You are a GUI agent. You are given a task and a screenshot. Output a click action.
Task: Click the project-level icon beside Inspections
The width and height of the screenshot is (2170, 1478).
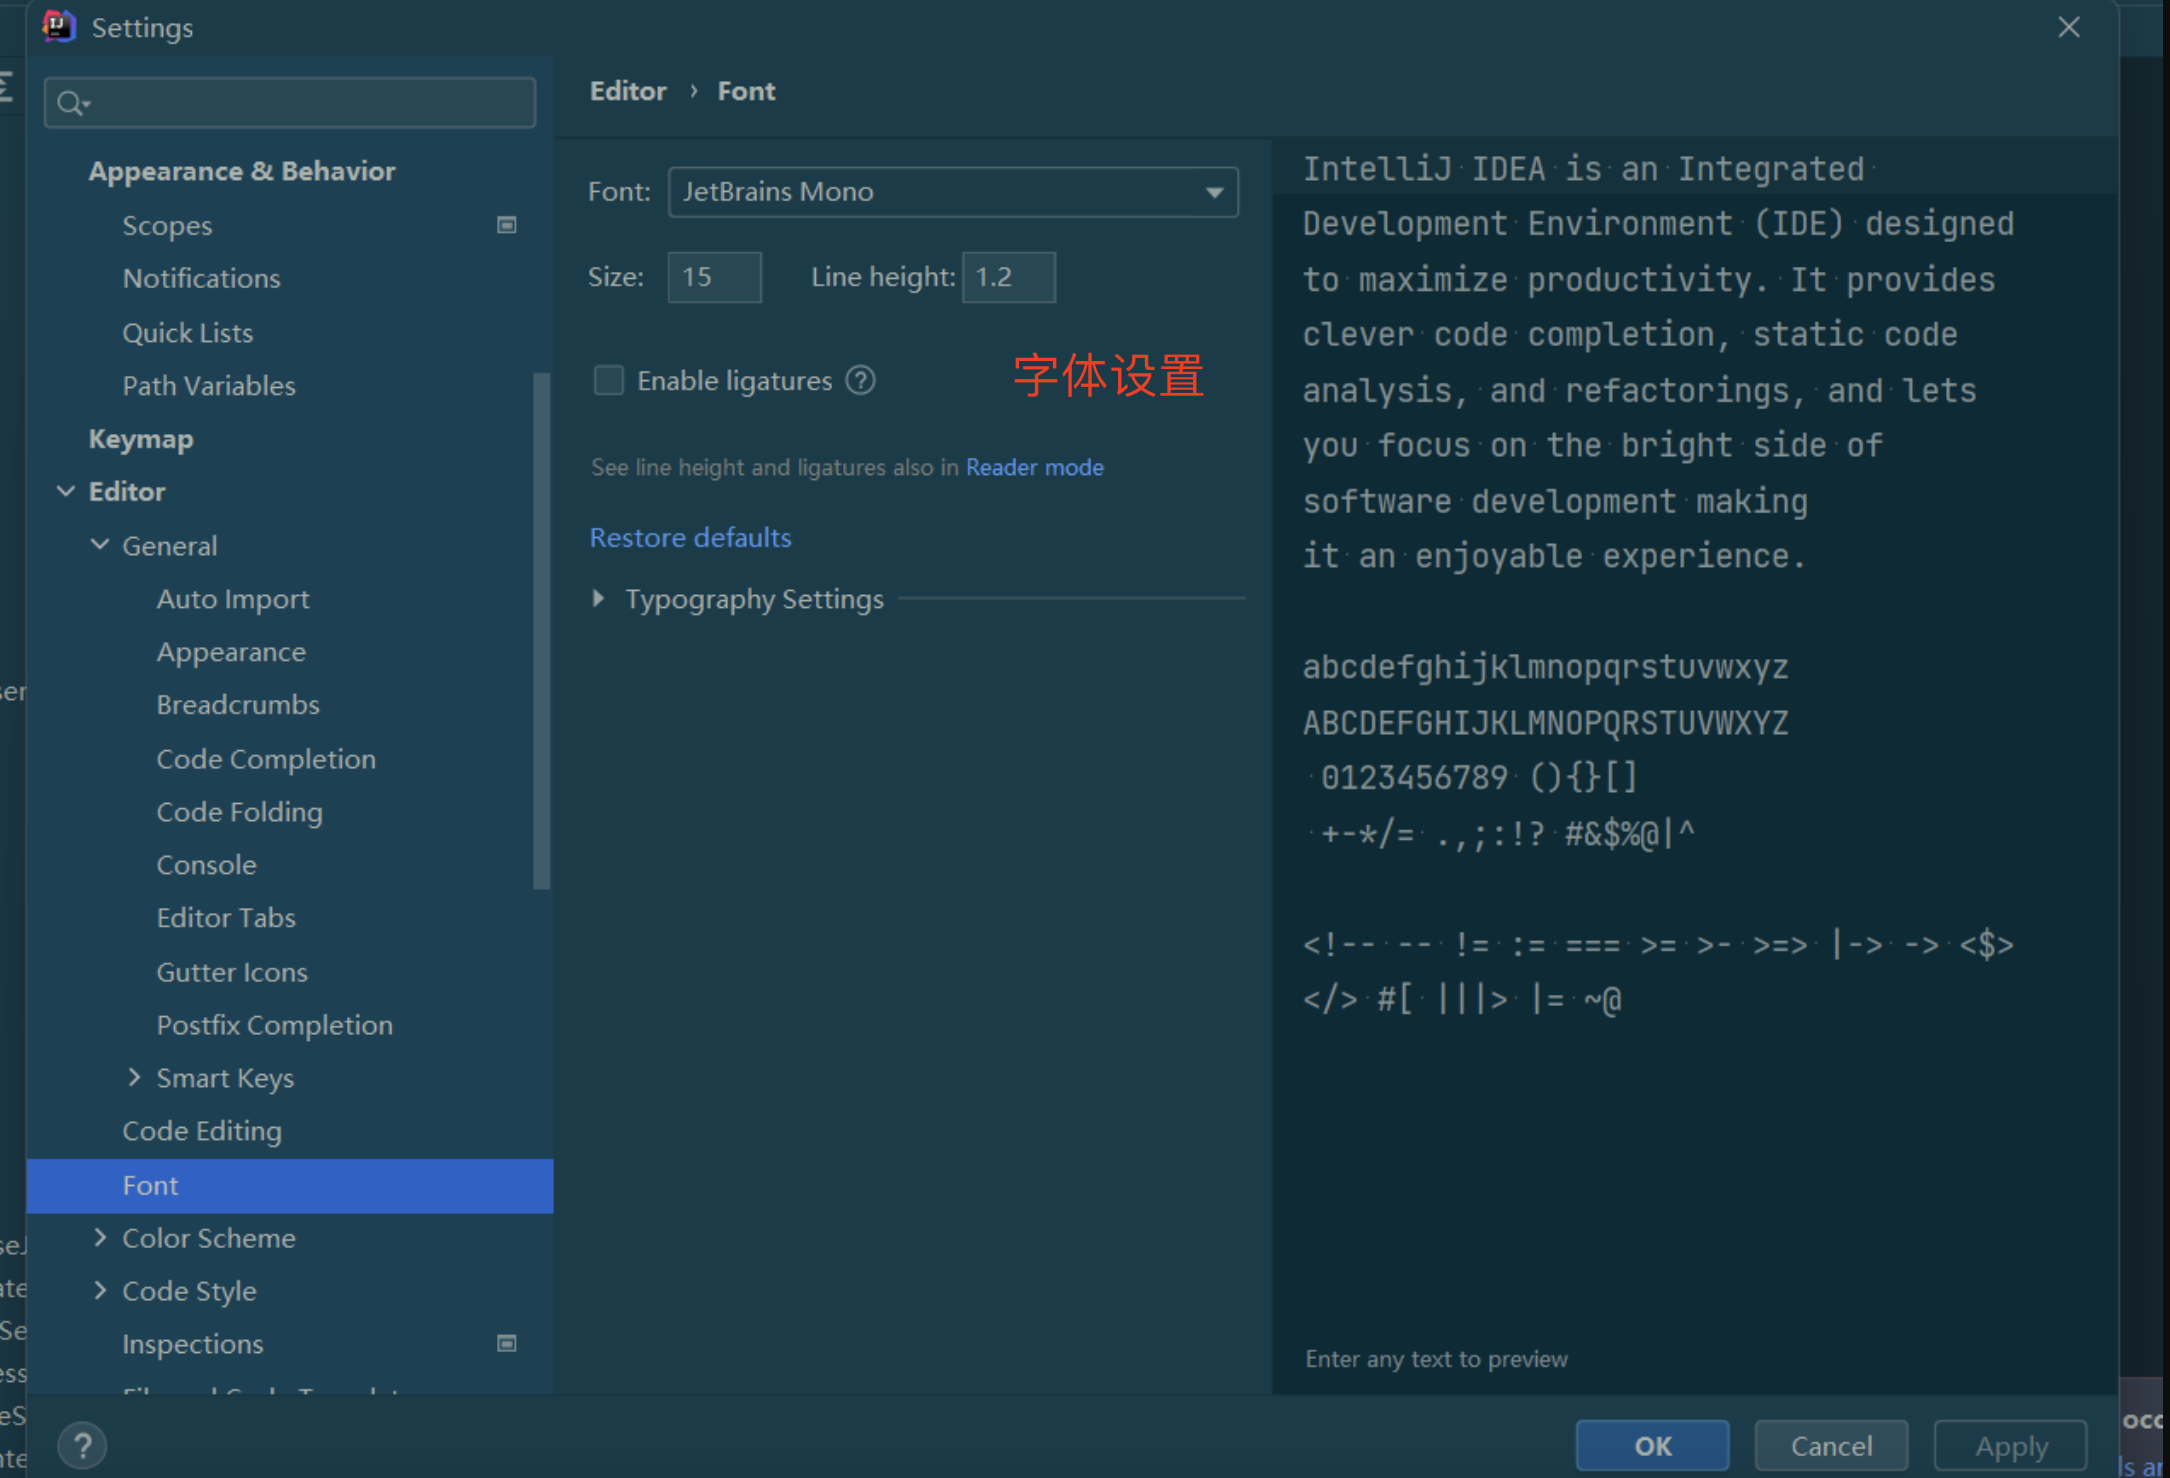507,1343
